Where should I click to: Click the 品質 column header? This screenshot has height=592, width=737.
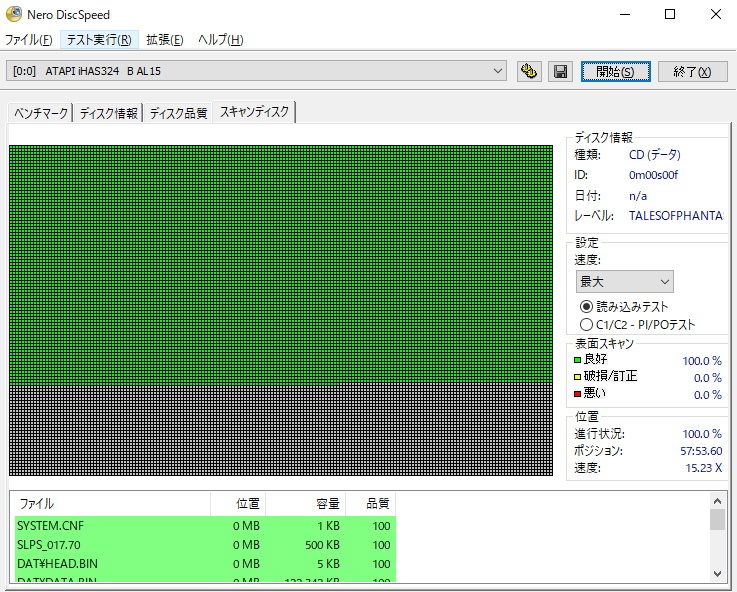[371, 504]
